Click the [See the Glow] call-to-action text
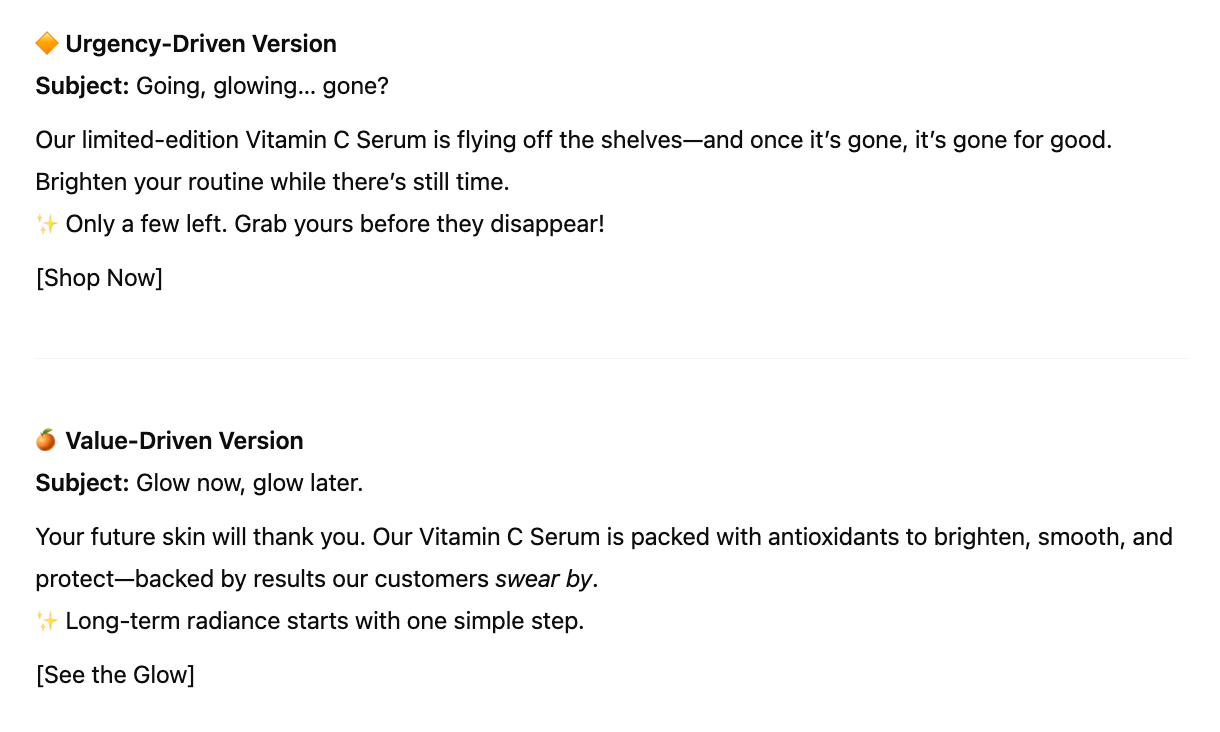 115,675
